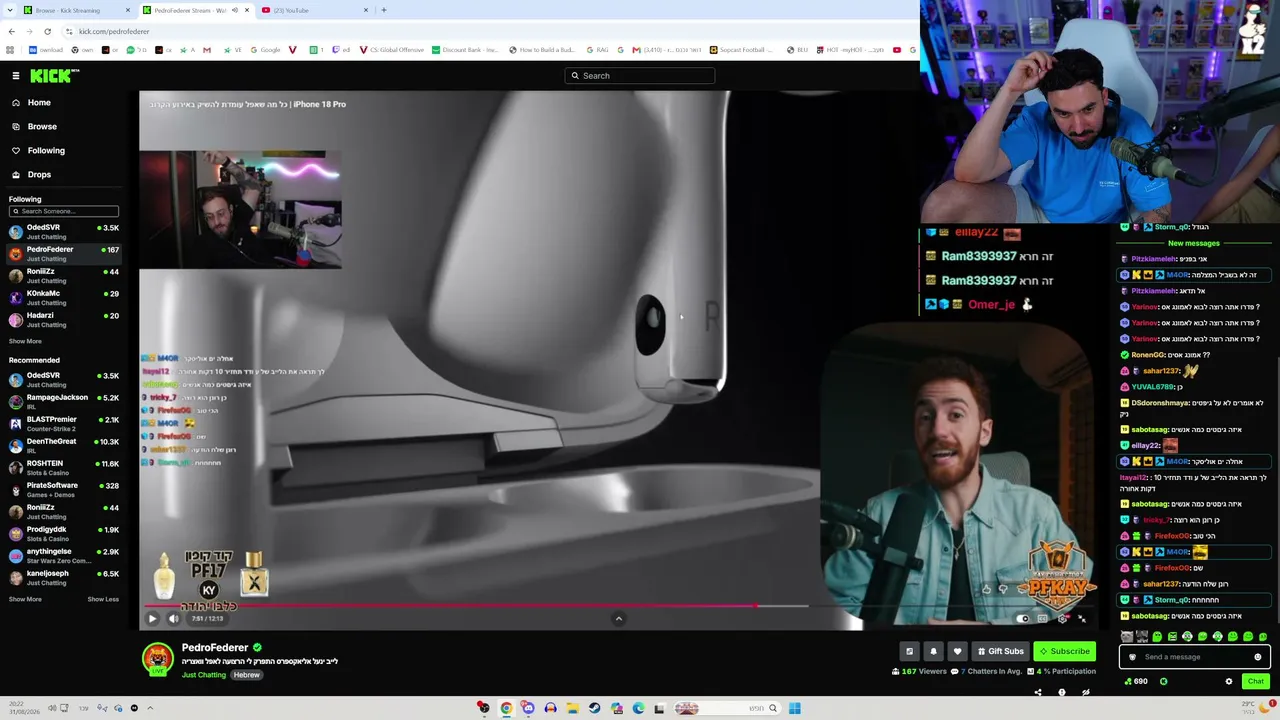Mute the stream player volume
The width and height of the screenshot is (1280, 720).
coord(173,619)
